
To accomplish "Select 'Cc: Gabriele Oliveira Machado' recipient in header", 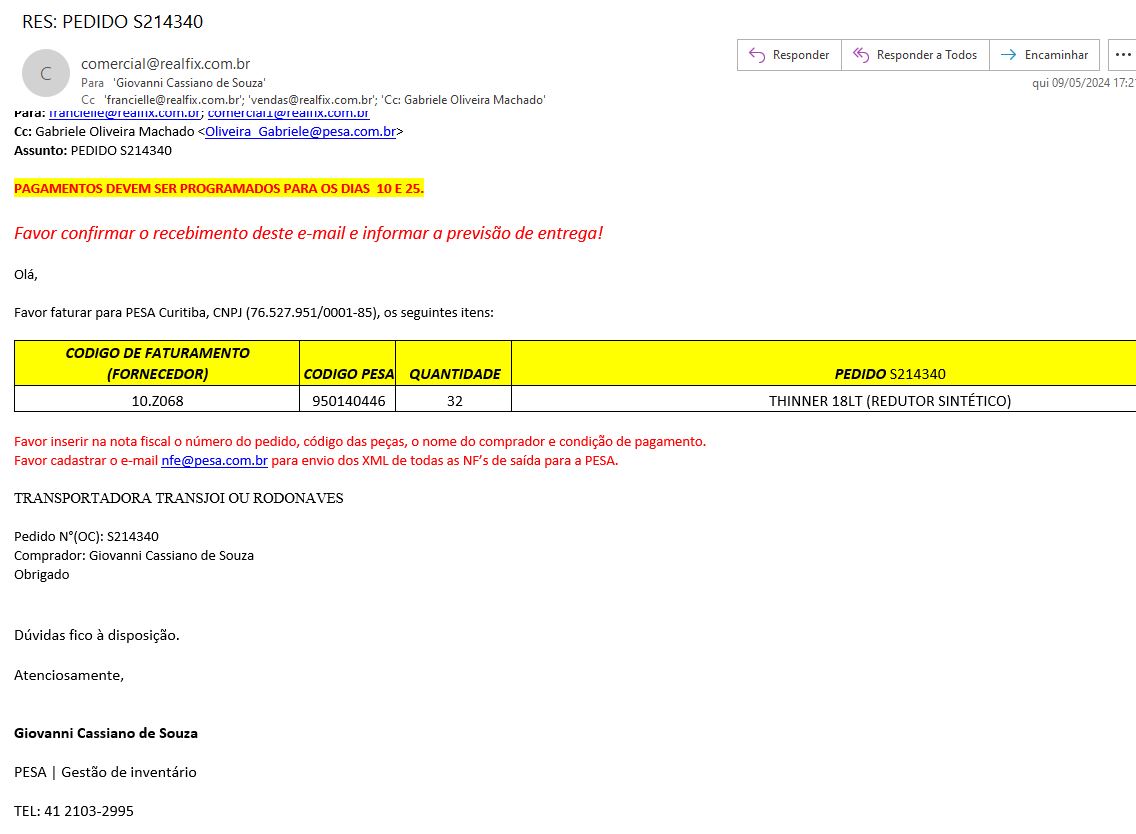I will (x=463, y=100).
